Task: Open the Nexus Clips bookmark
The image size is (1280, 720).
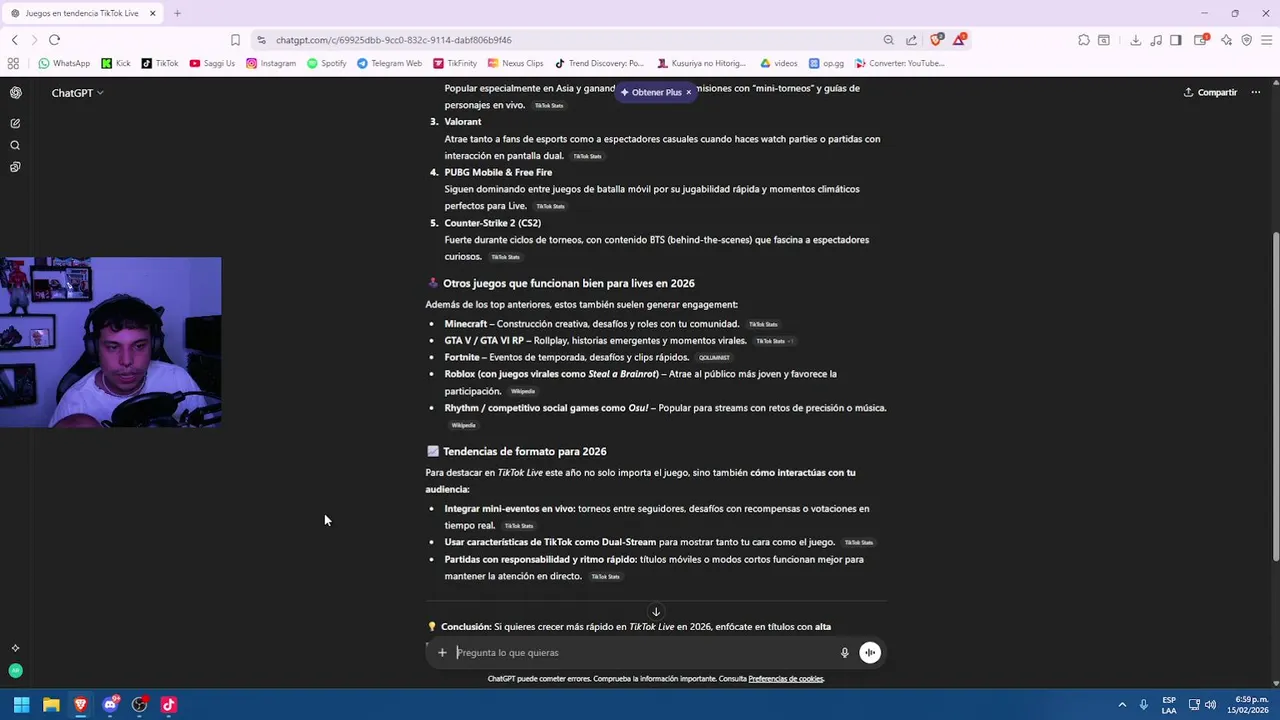Action: (x=516, y=63)
